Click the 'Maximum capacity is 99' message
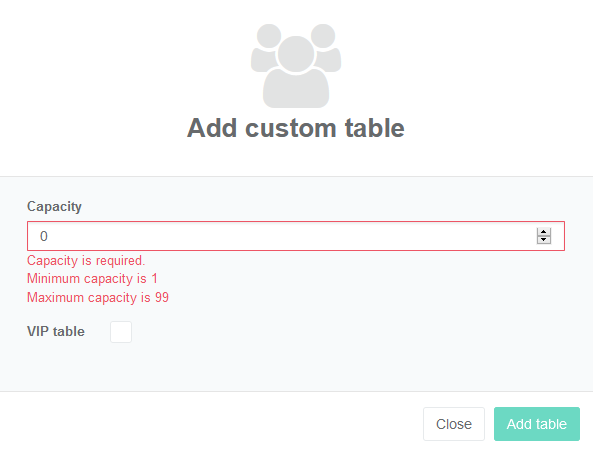 point(98,297)
